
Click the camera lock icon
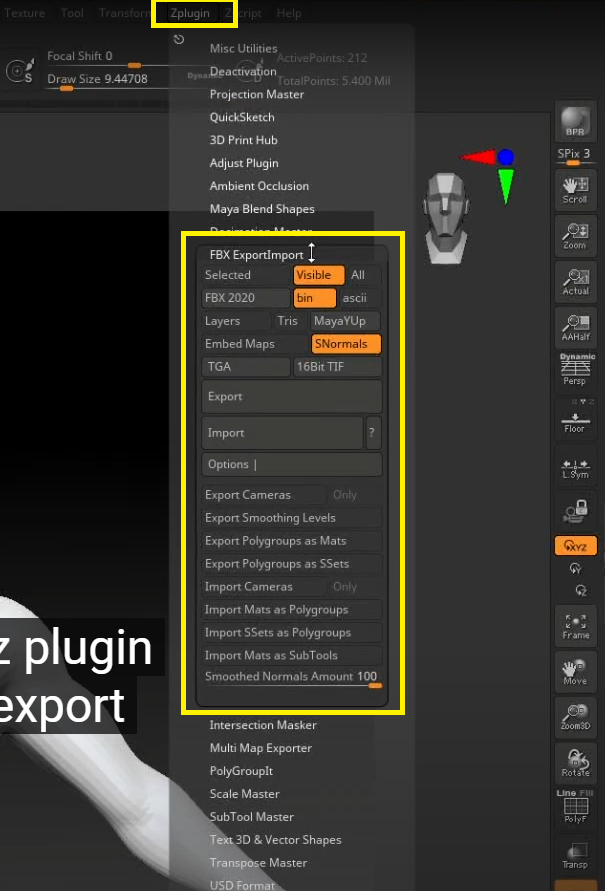[575, 510]
